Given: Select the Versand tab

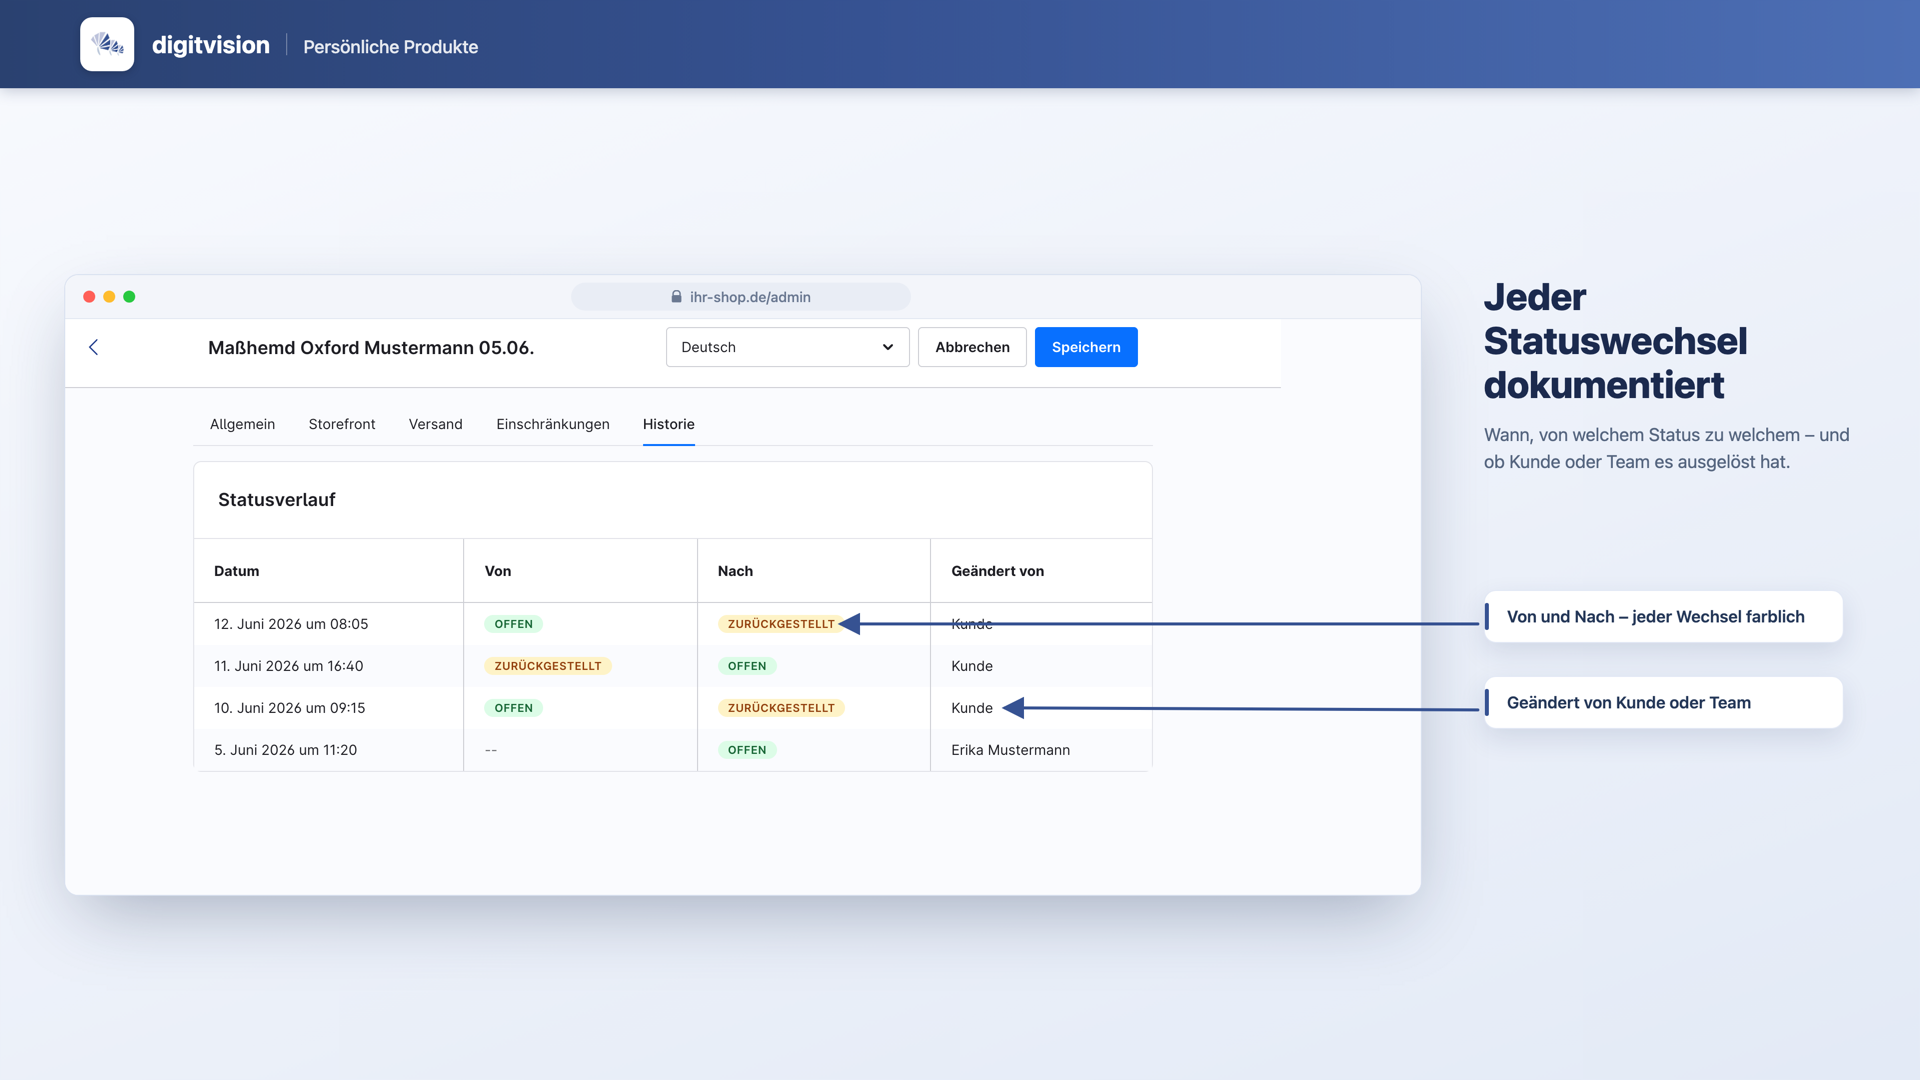Looking at the screenshot, I should coord(436,424).
